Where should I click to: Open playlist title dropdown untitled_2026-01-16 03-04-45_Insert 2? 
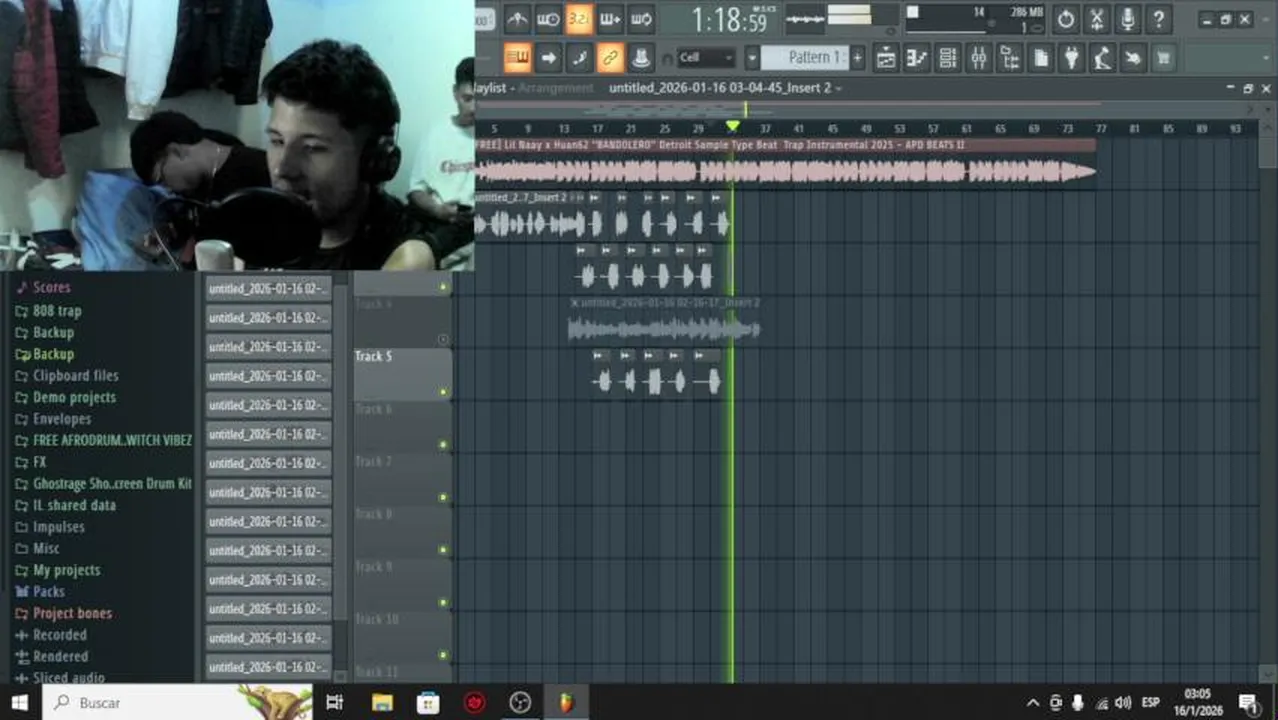725,88
